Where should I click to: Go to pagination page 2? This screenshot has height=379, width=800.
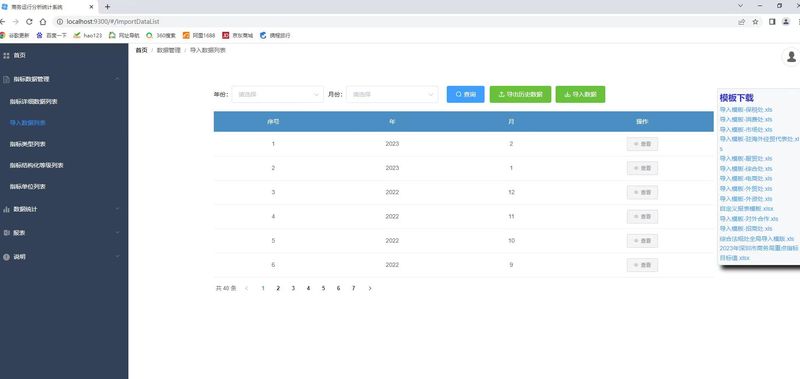click(x=278, y=288)
